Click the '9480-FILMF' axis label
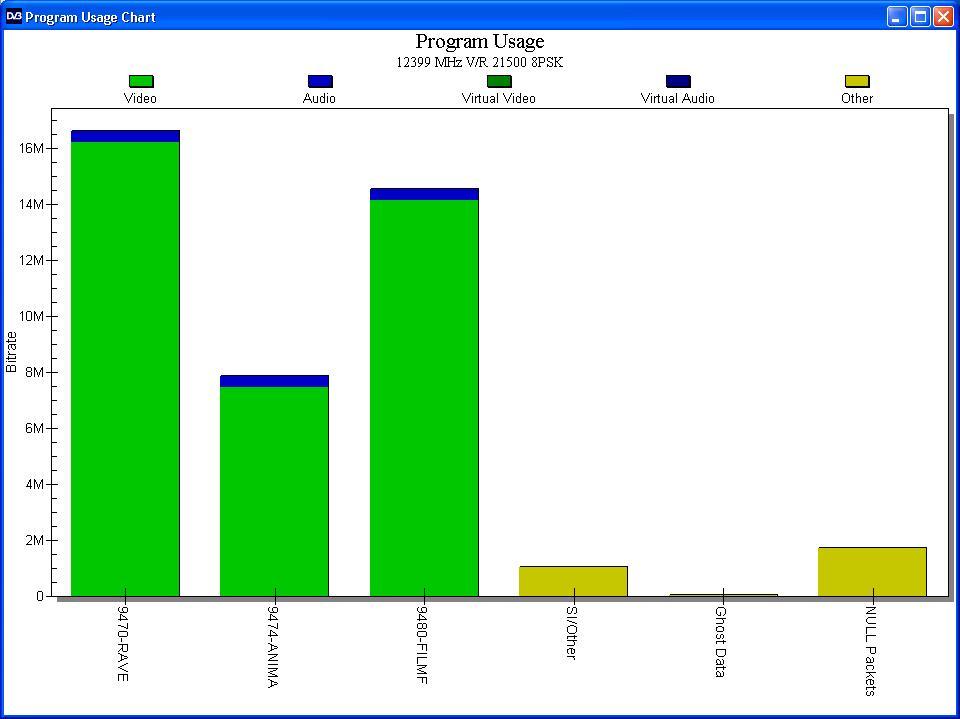This screenshot has width=960, height=719. pos(422,644)
